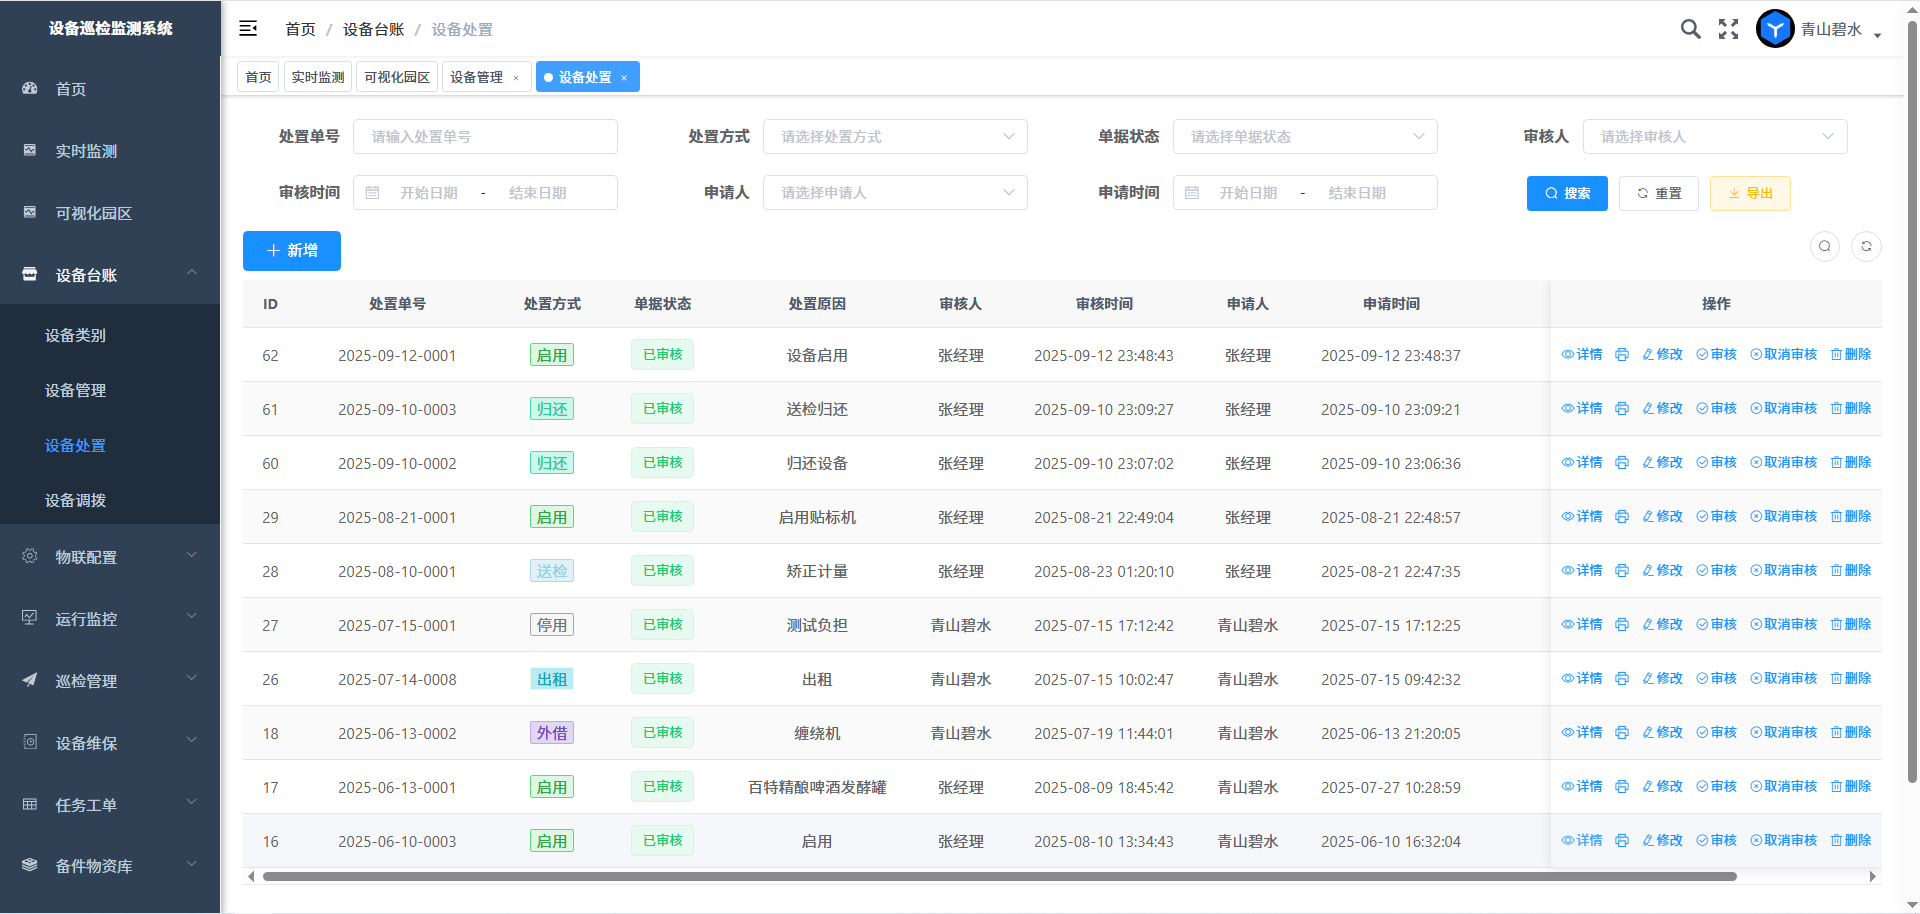Toggle fullscreen mode icon
Image resolution: width=1920 pixels, height=914 pixels.
click(x=1728, y=29)
